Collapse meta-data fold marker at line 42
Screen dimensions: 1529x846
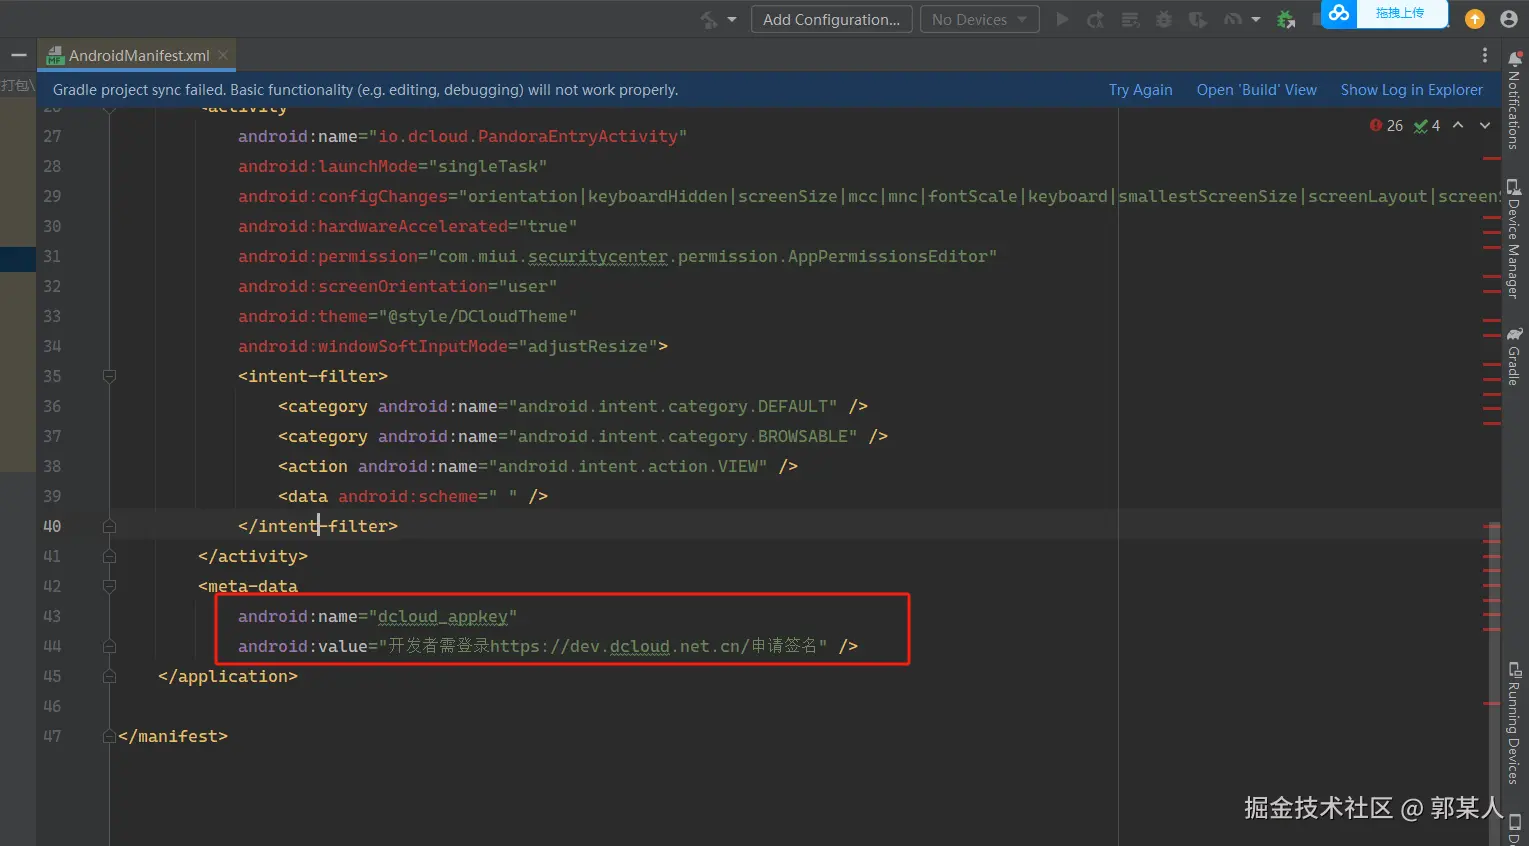pos(109,586)
